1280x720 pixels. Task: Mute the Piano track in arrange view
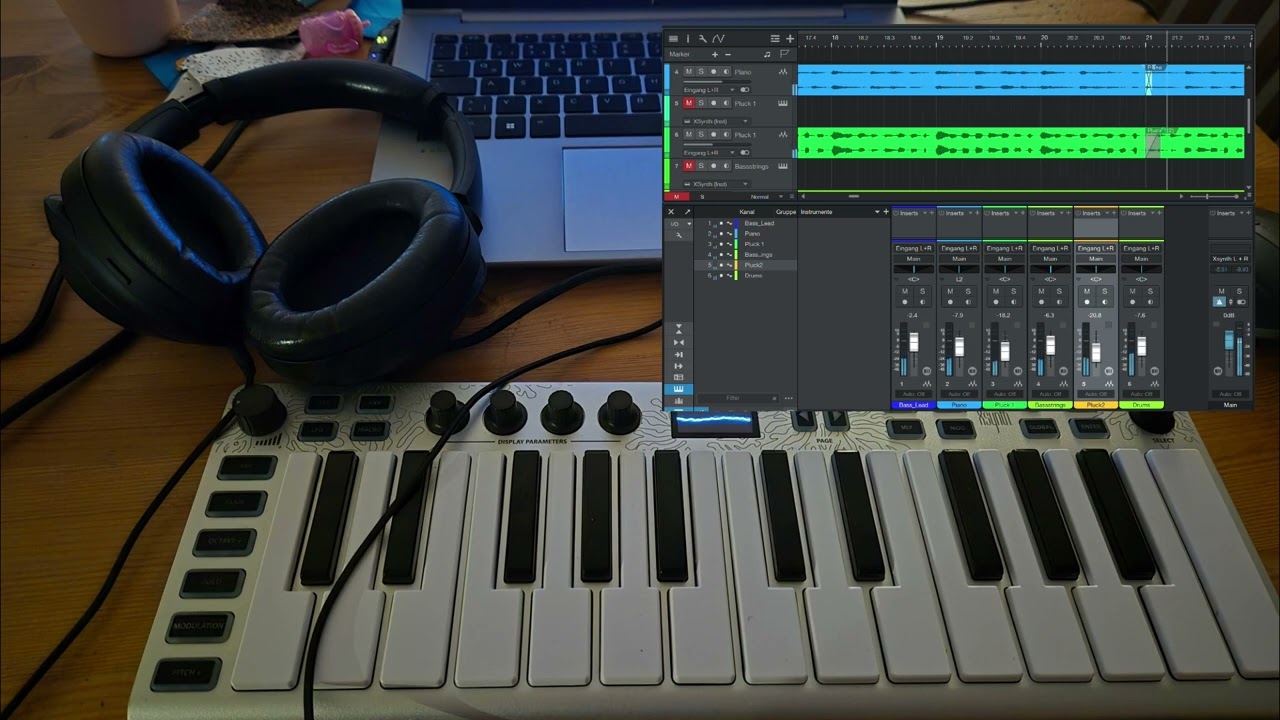click(x=689, y=72)
